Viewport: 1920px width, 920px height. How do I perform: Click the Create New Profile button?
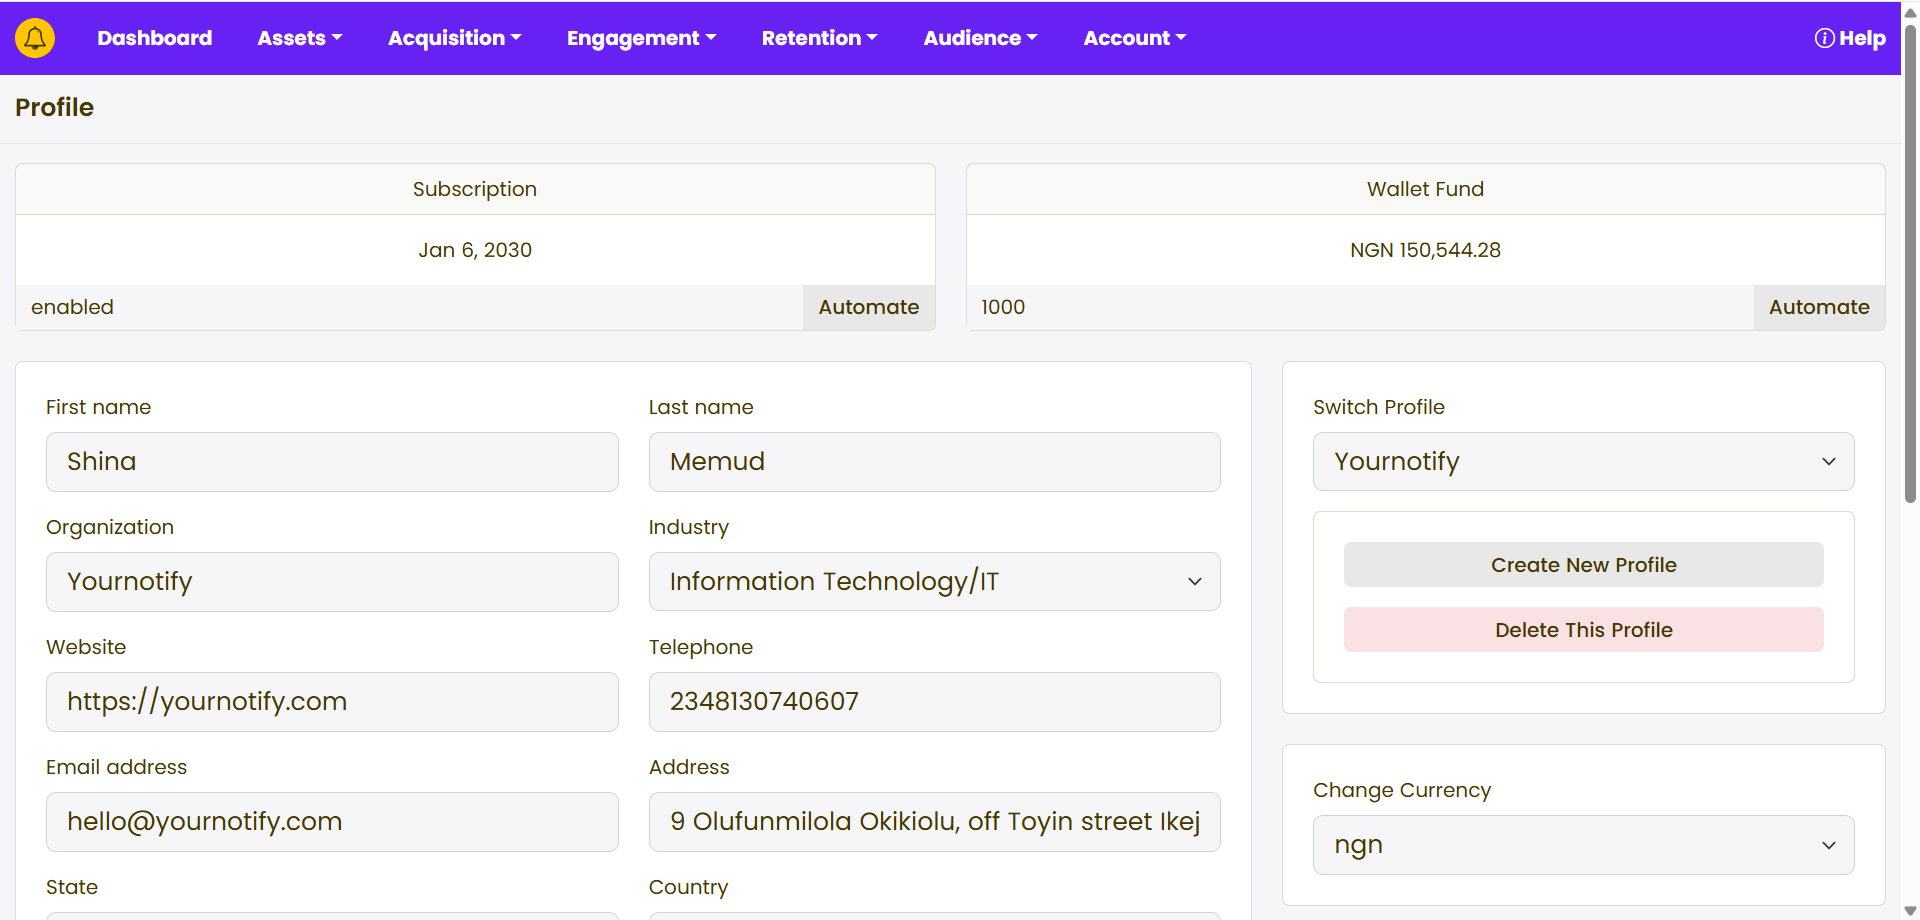pyautogui.click(x=1583, y=565)
